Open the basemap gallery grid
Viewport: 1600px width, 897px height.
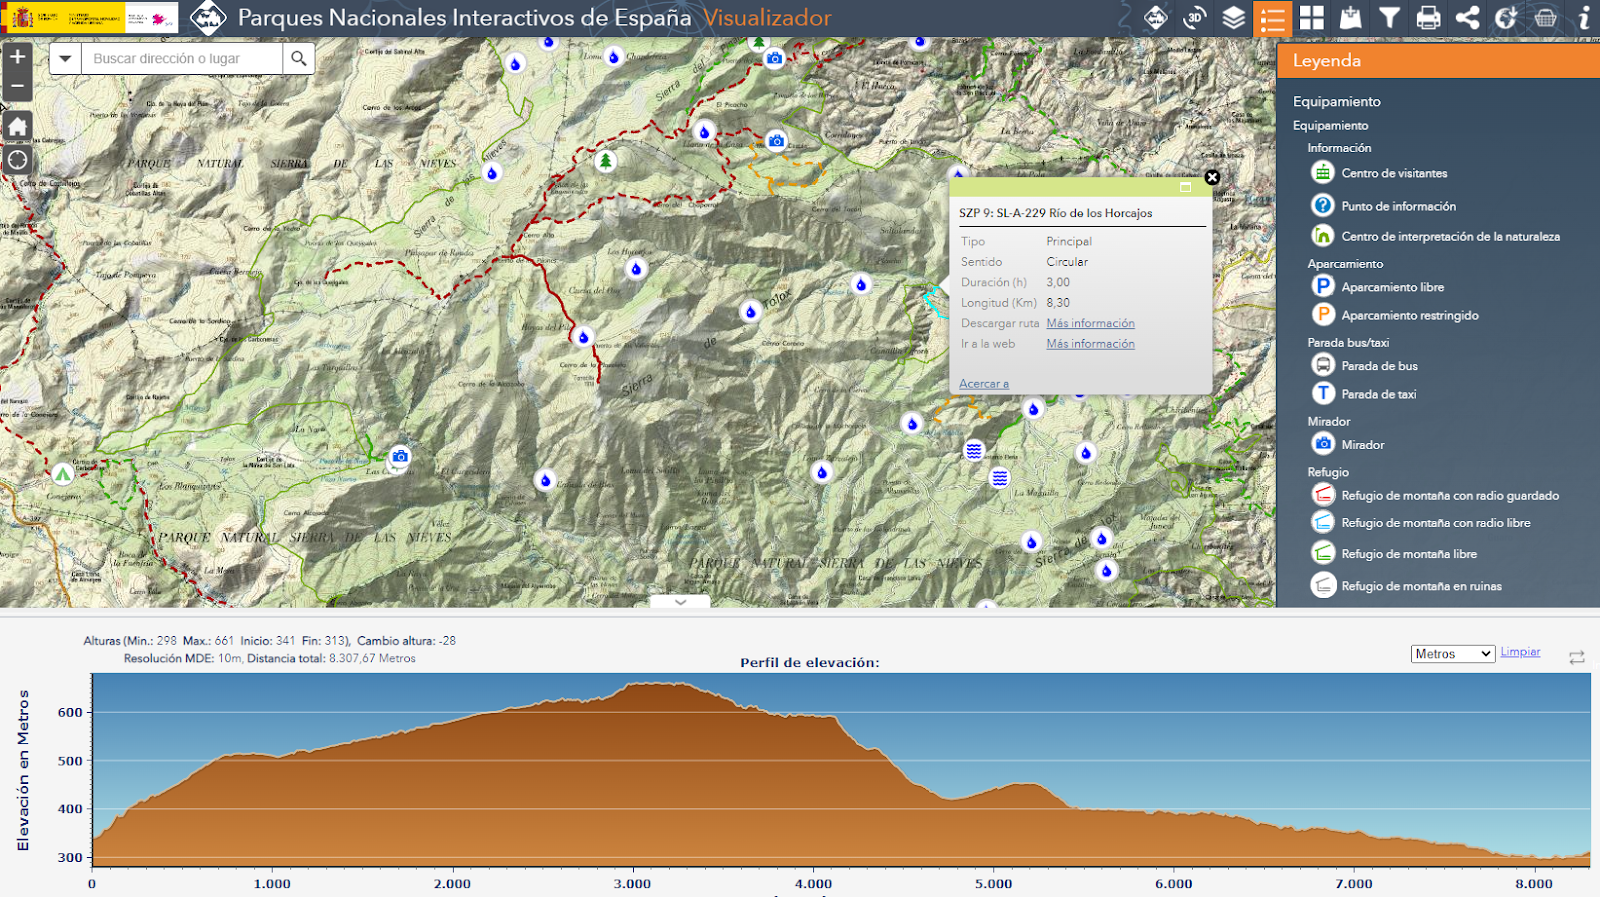coord(1312,18)
